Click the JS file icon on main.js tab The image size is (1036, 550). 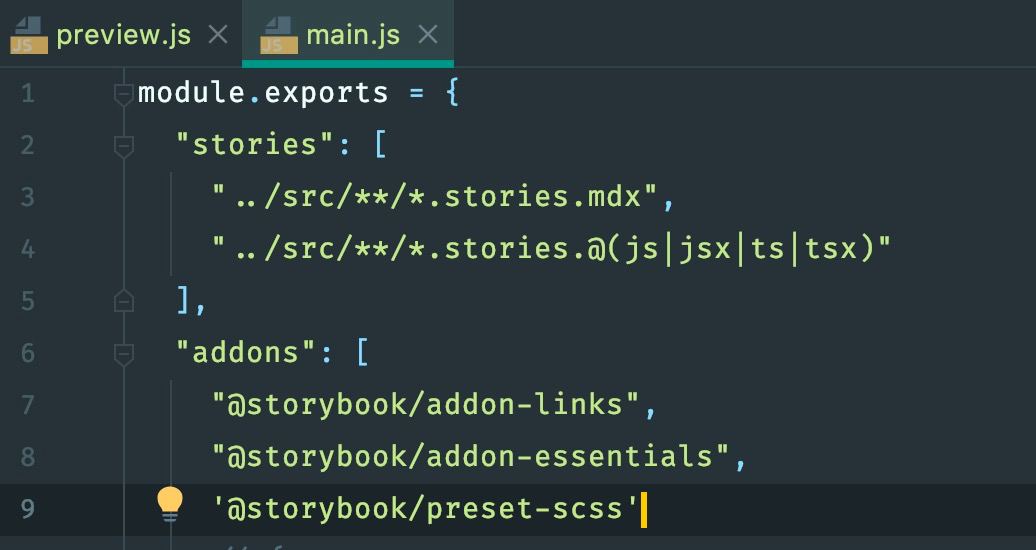tap(279, 36)
